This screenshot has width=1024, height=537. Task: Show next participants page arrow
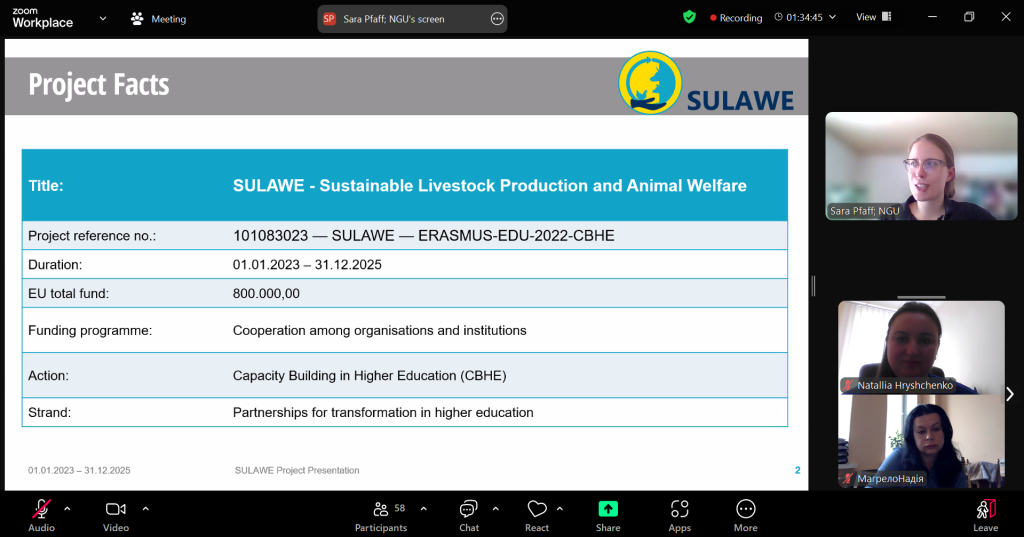click(x=1010, y=394)
